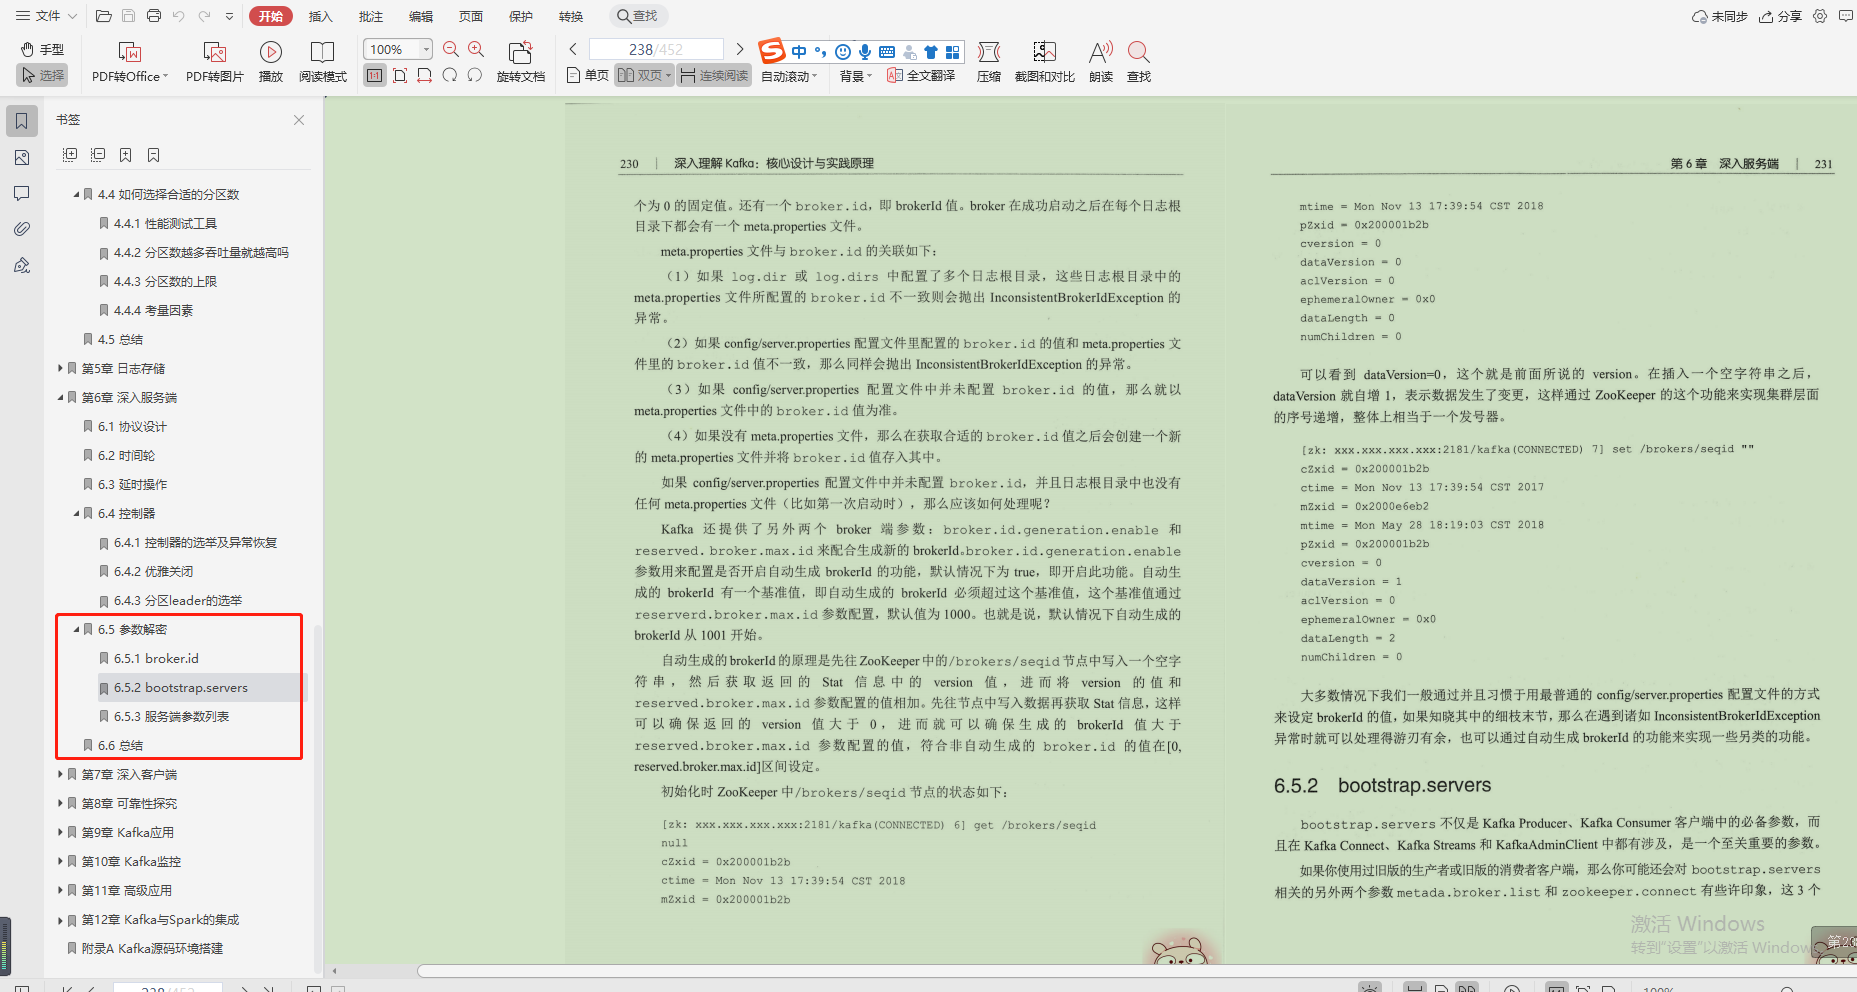Open 压缩 compress tool

point(989,61)
